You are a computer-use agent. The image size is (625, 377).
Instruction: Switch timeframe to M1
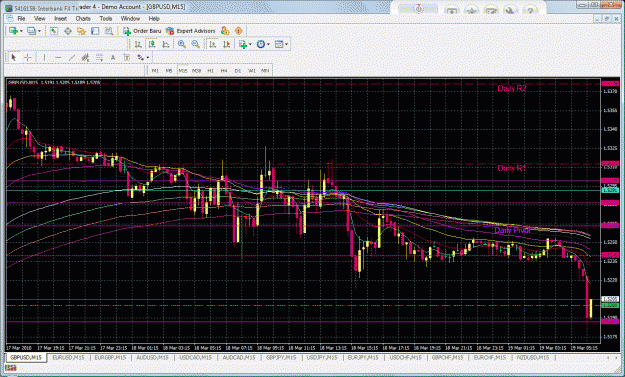tap(155, 71)
